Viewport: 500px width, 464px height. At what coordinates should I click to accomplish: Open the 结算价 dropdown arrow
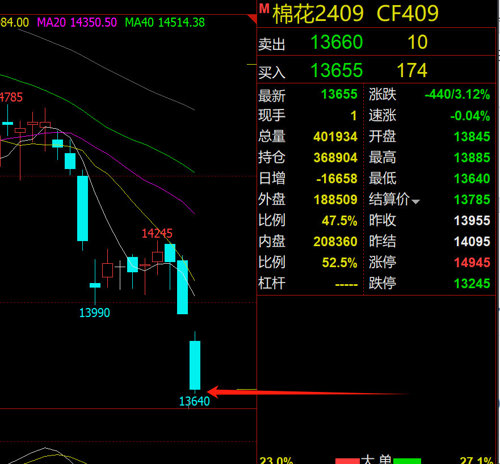416,202
